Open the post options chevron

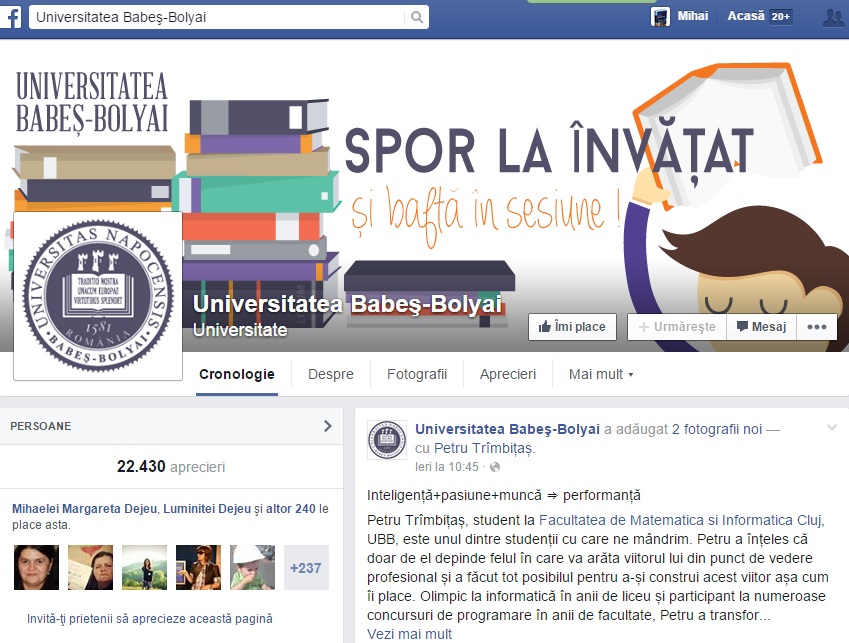pos(832,428)
